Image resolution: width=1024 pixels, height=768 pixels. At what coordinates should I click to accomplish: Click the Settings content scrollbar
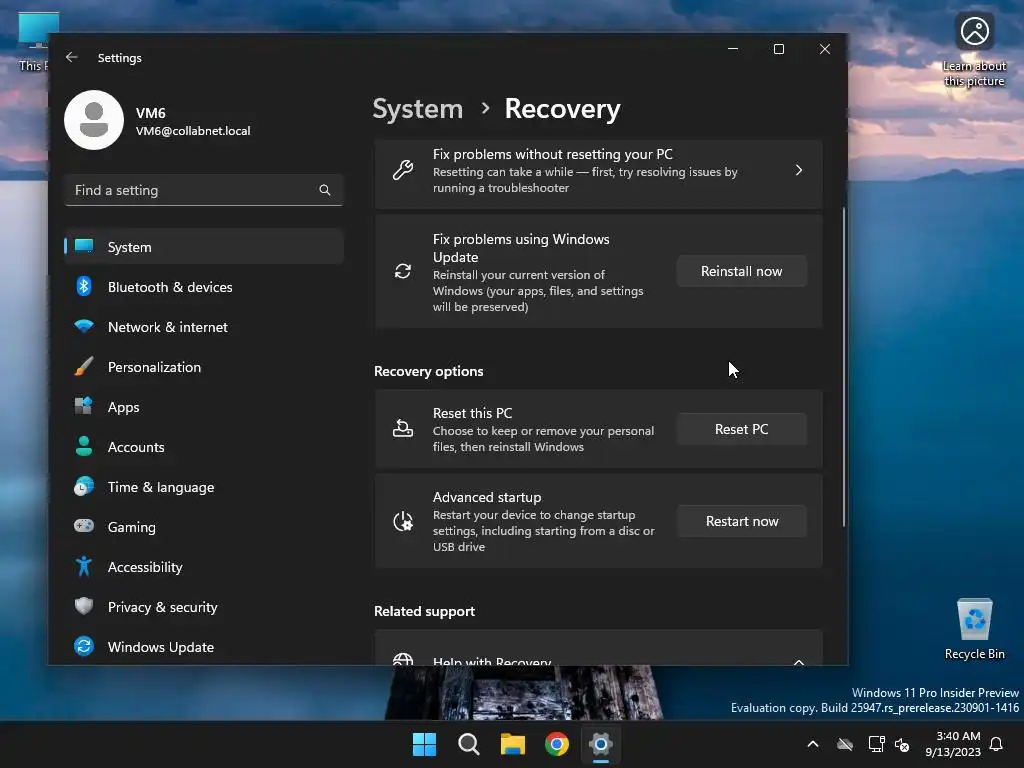point(844,367)
